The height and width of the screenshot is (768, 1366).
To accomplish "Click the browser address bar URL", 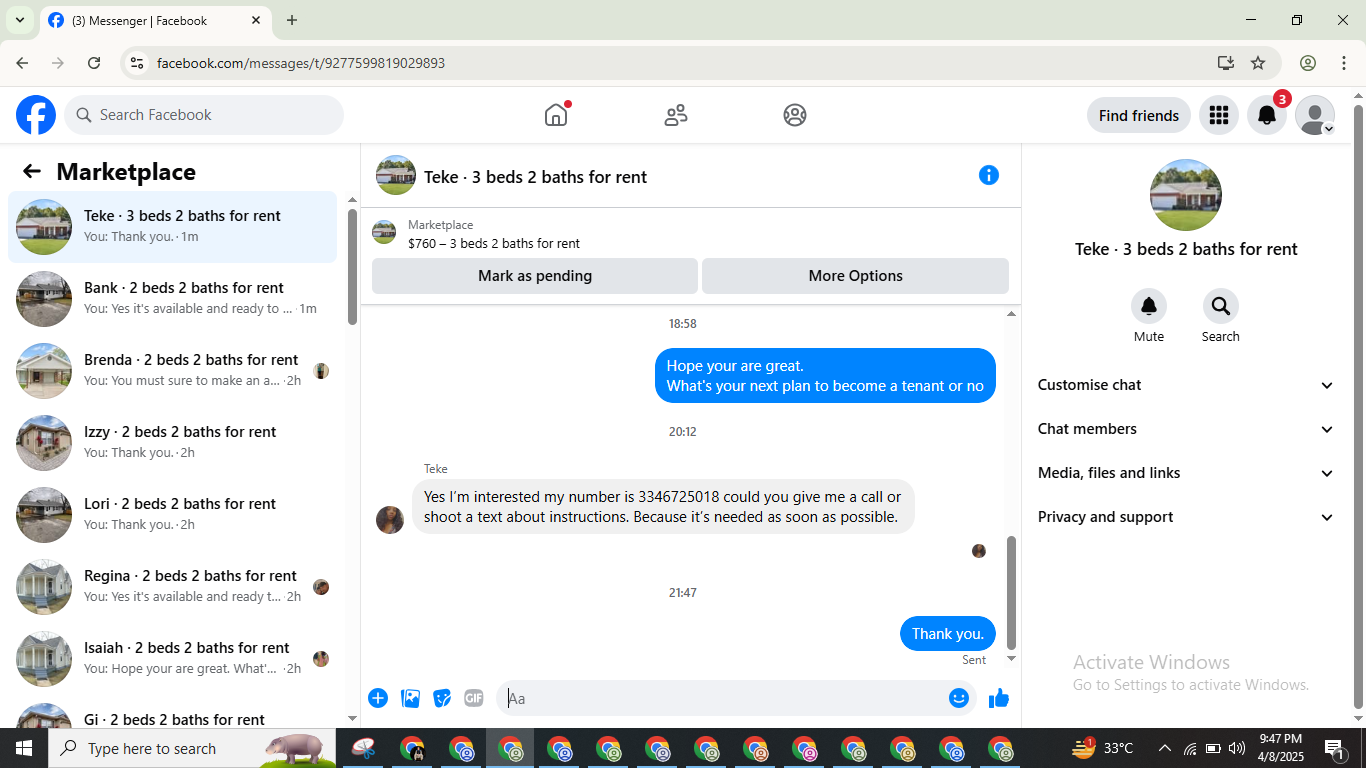I will pyautogui.click(x=301, y=63).
